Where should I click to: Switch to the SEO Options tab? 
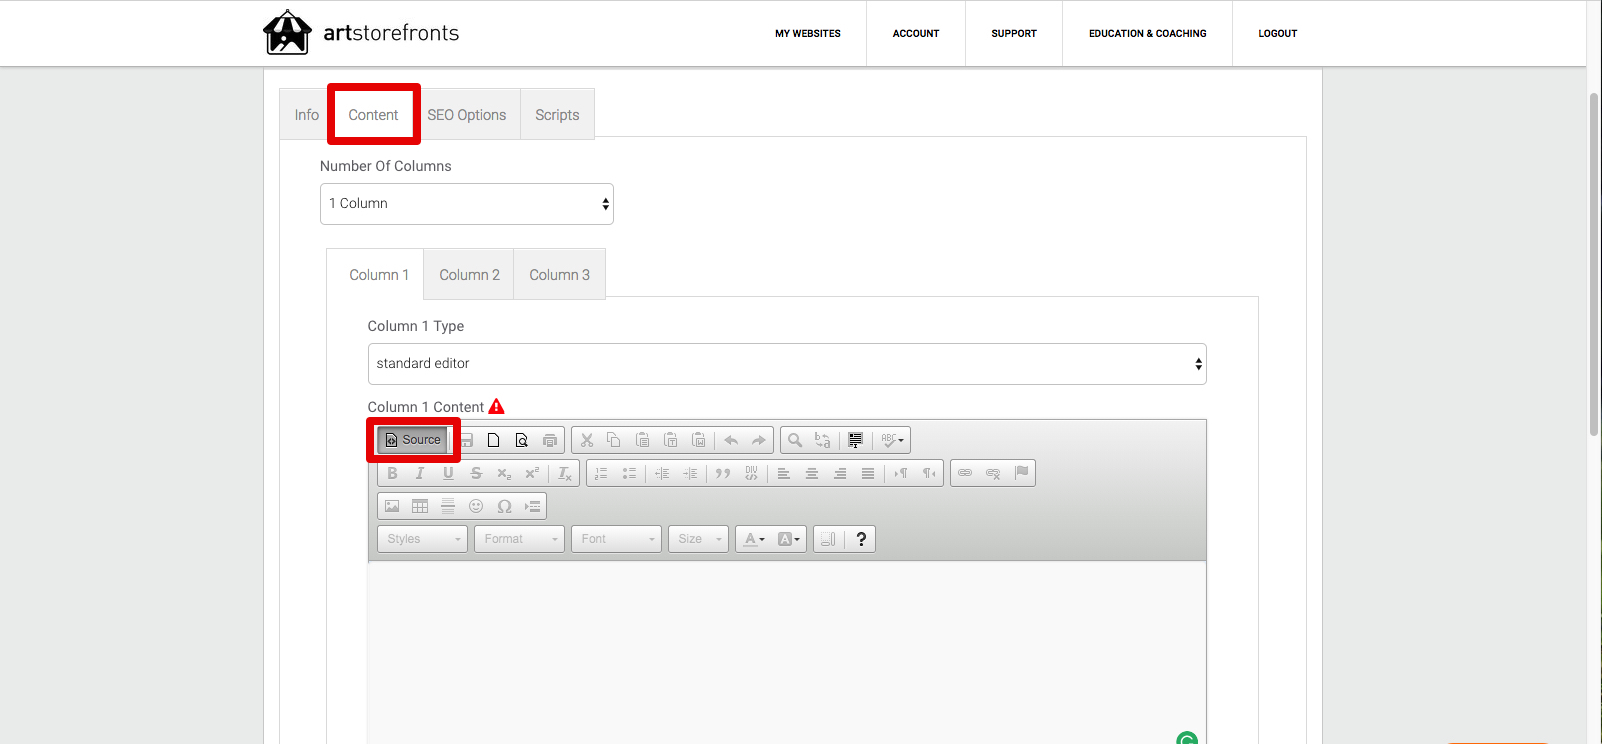[467, 115]
